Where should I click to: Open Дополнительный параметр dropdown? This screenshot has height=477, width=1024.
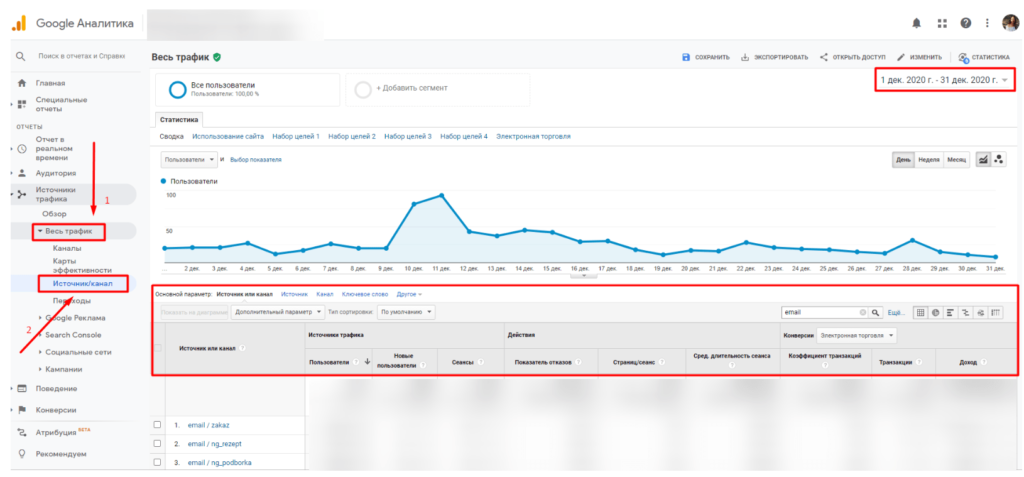point(278,312)
